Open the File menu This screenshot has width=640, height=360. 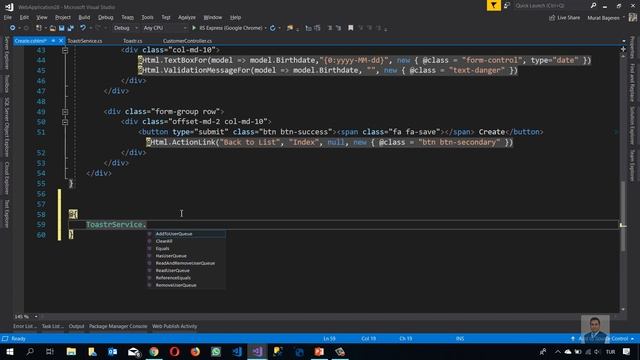click(x=8, y=18)
